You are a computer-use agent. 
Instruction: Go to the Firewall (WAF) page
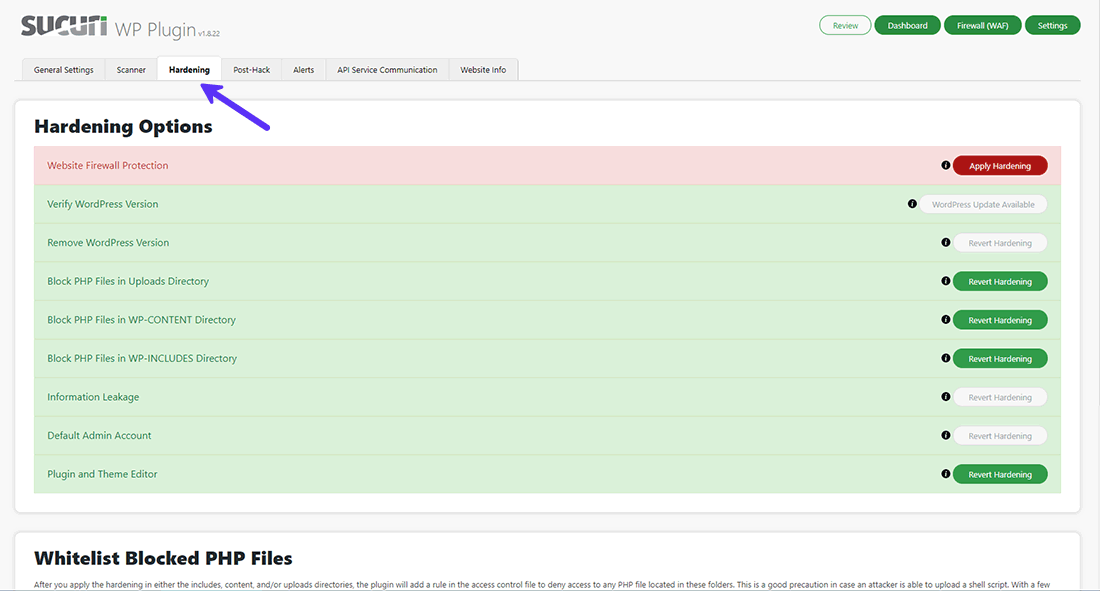[x=982, y=26]
